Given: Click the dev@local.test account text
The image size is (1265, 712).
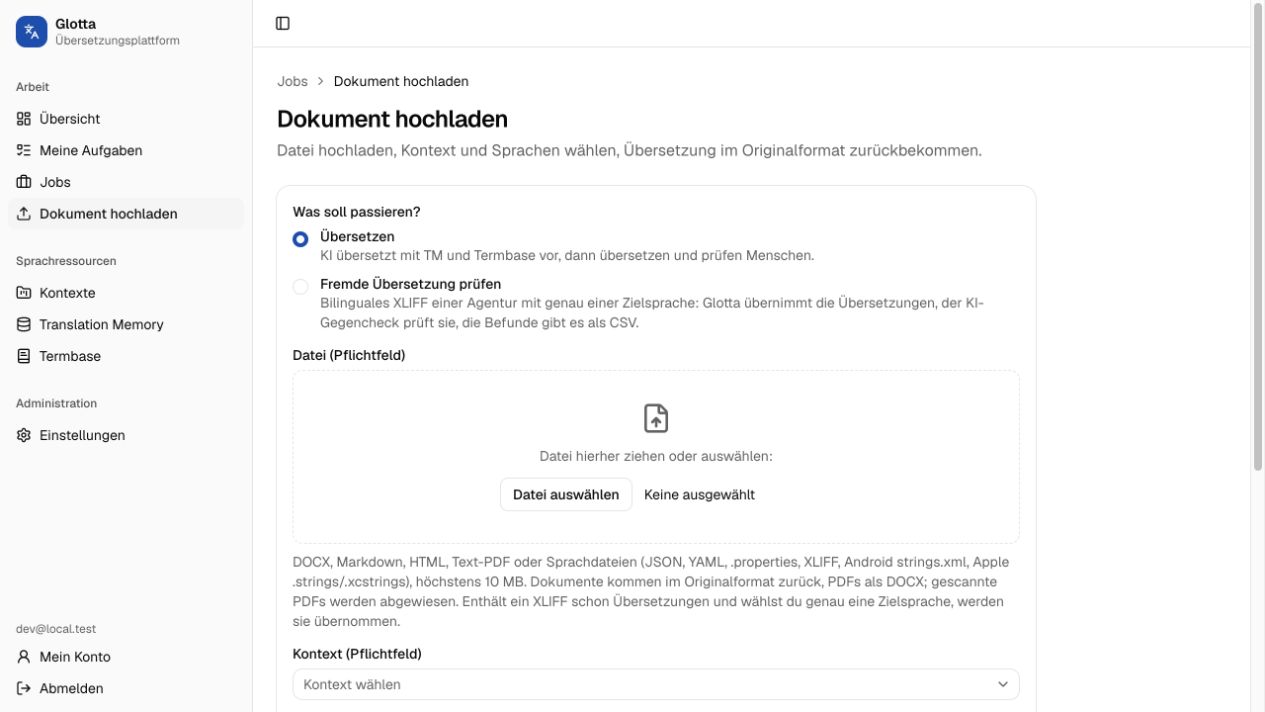Looking at the screenshot, I should (x=56, y=629).
